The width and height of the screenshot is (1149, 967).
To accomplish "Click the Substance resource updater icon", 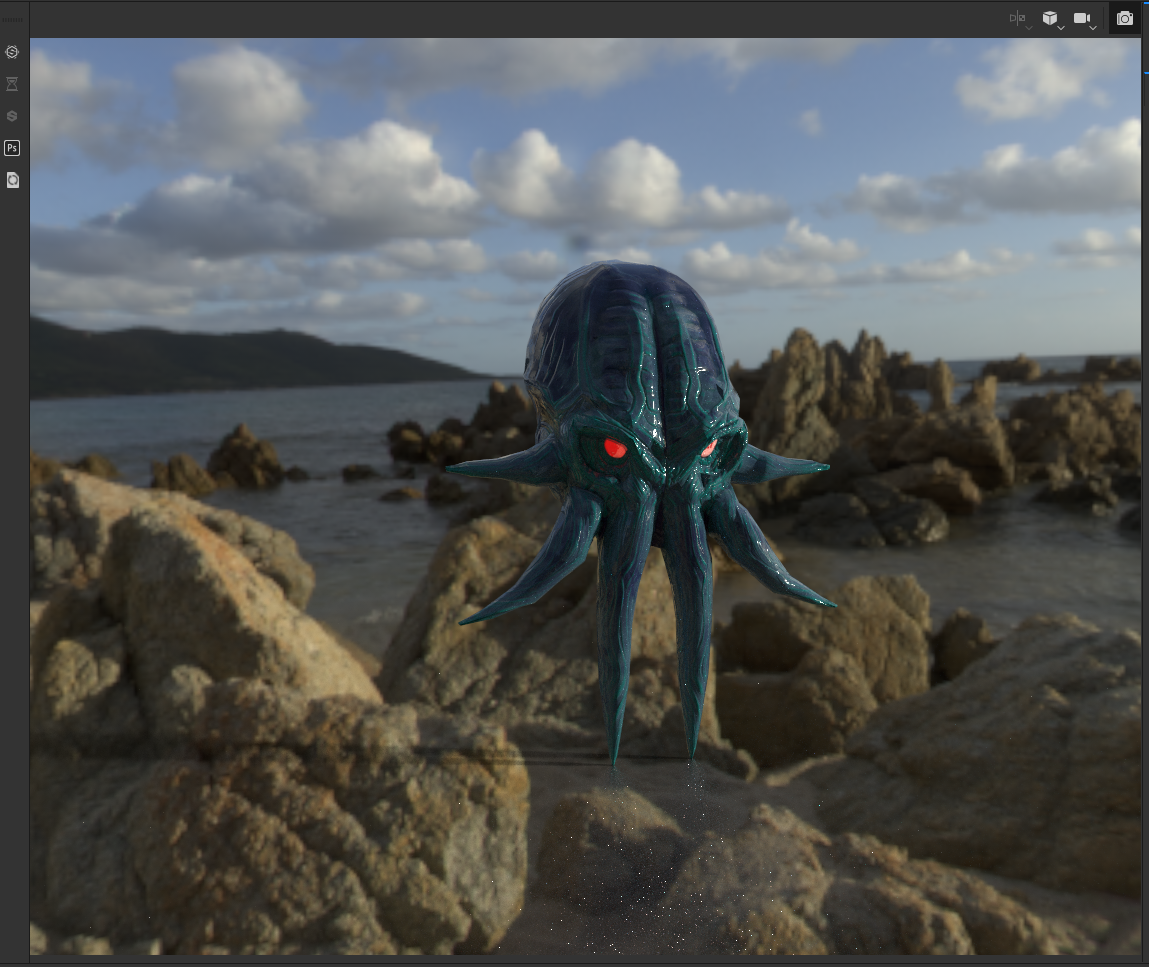I will (12, 52).
